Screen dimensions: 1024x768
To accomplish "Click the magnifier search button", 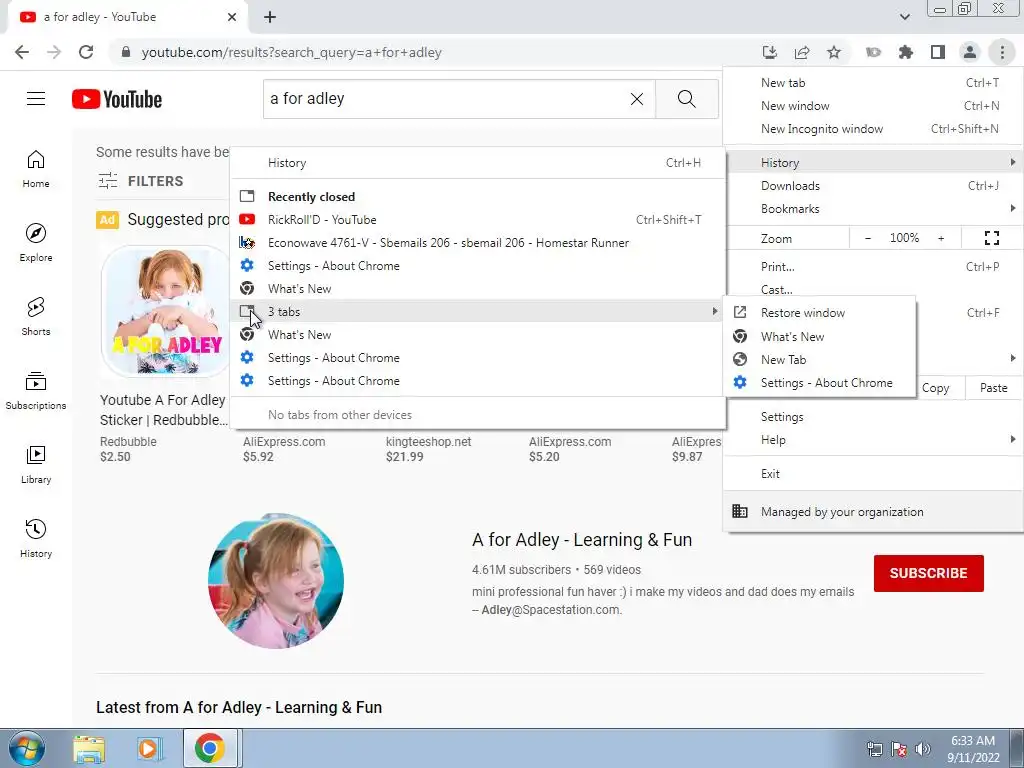I will coord(686,99).
